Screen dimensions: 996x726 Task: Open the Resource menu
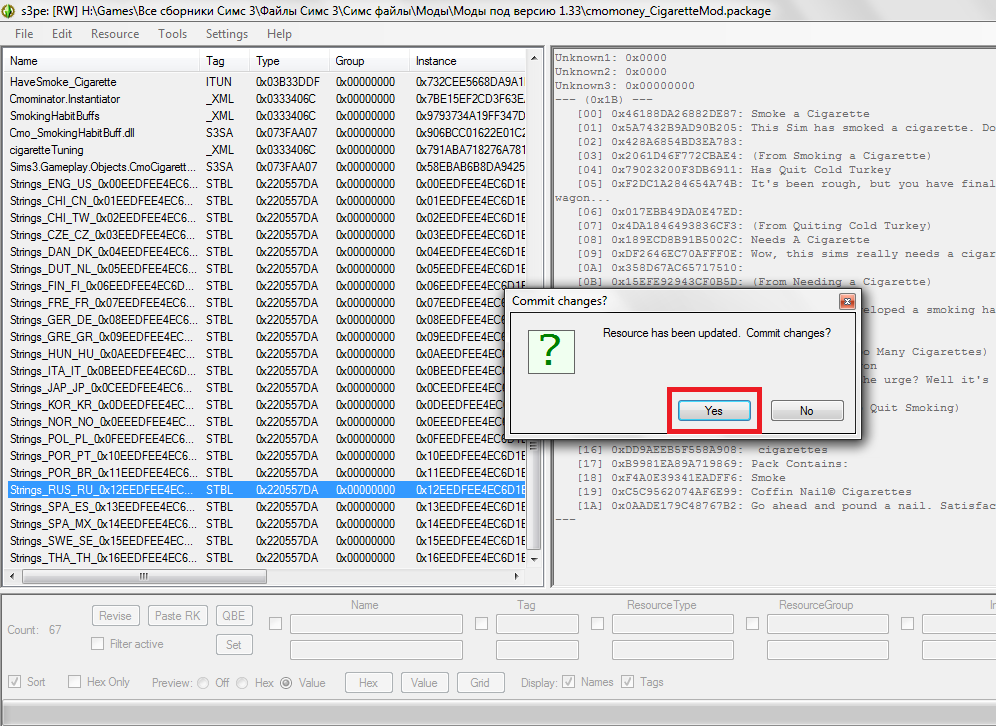[x=115, y=34]
